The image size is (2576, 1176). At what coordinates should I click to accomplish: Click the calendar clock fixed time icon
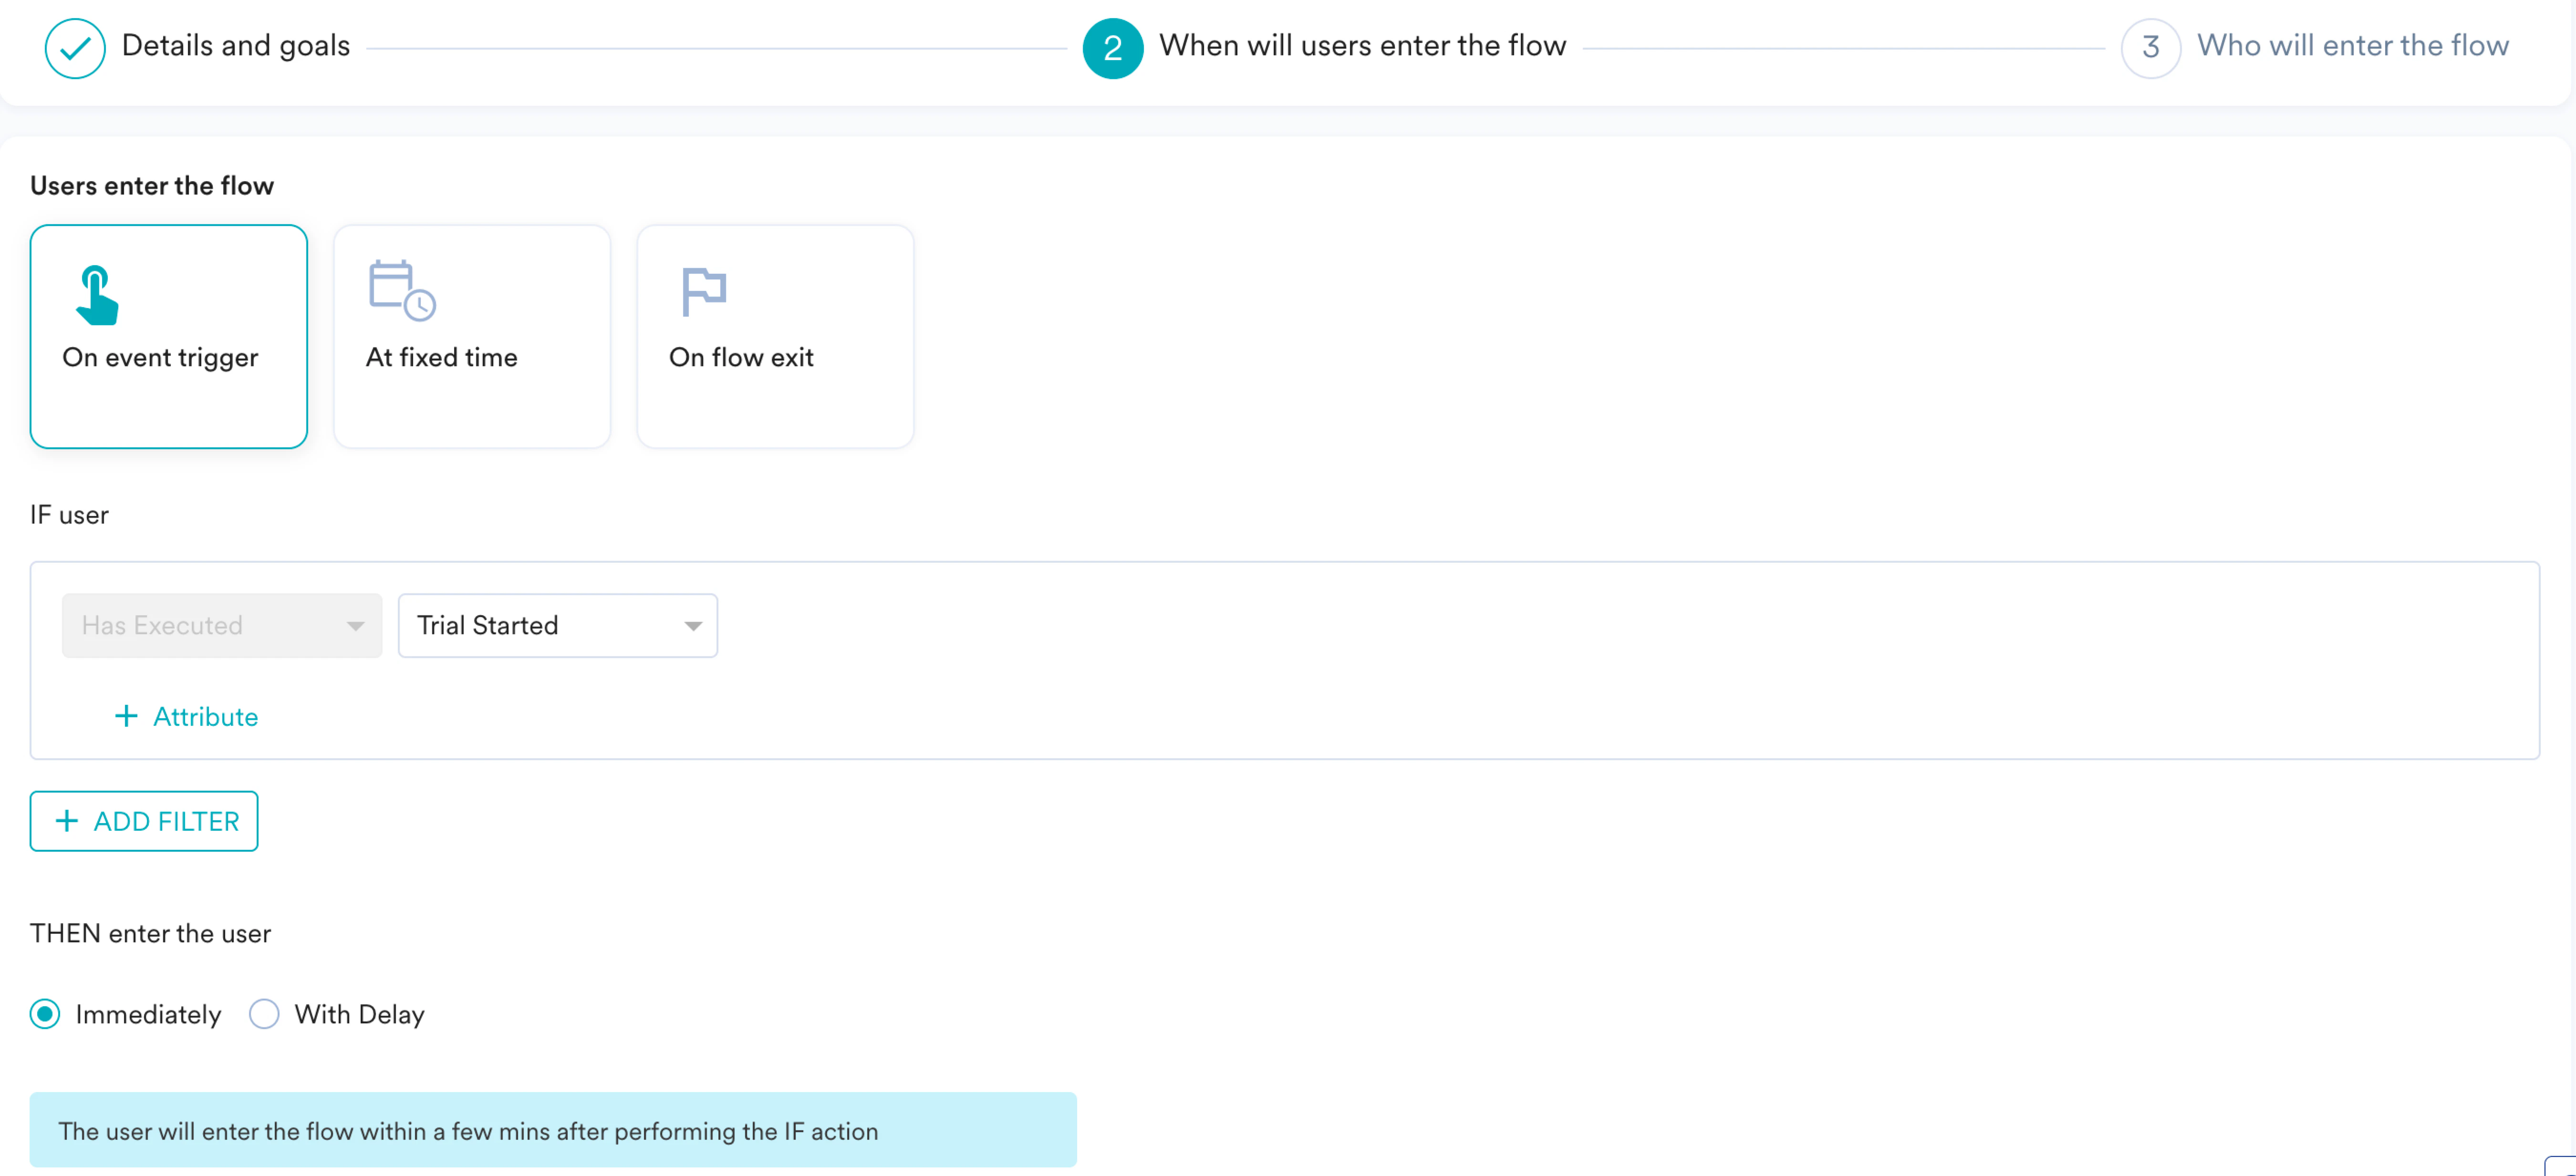402,290
